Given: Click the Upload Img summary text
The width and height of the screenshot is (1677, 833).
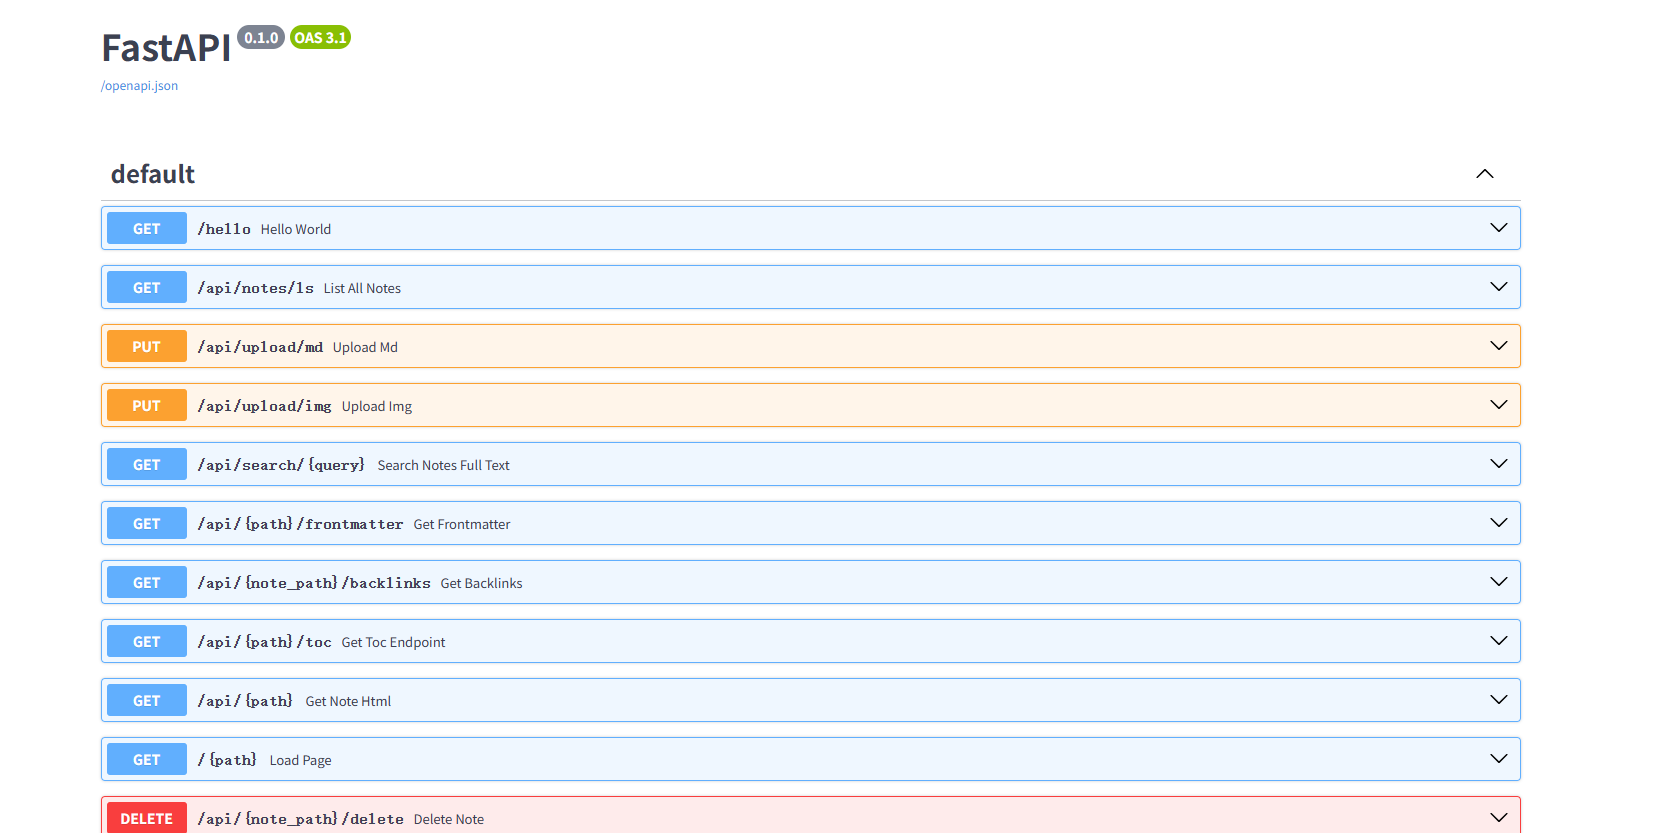Looking at the screenshot, I should [377, 406].
